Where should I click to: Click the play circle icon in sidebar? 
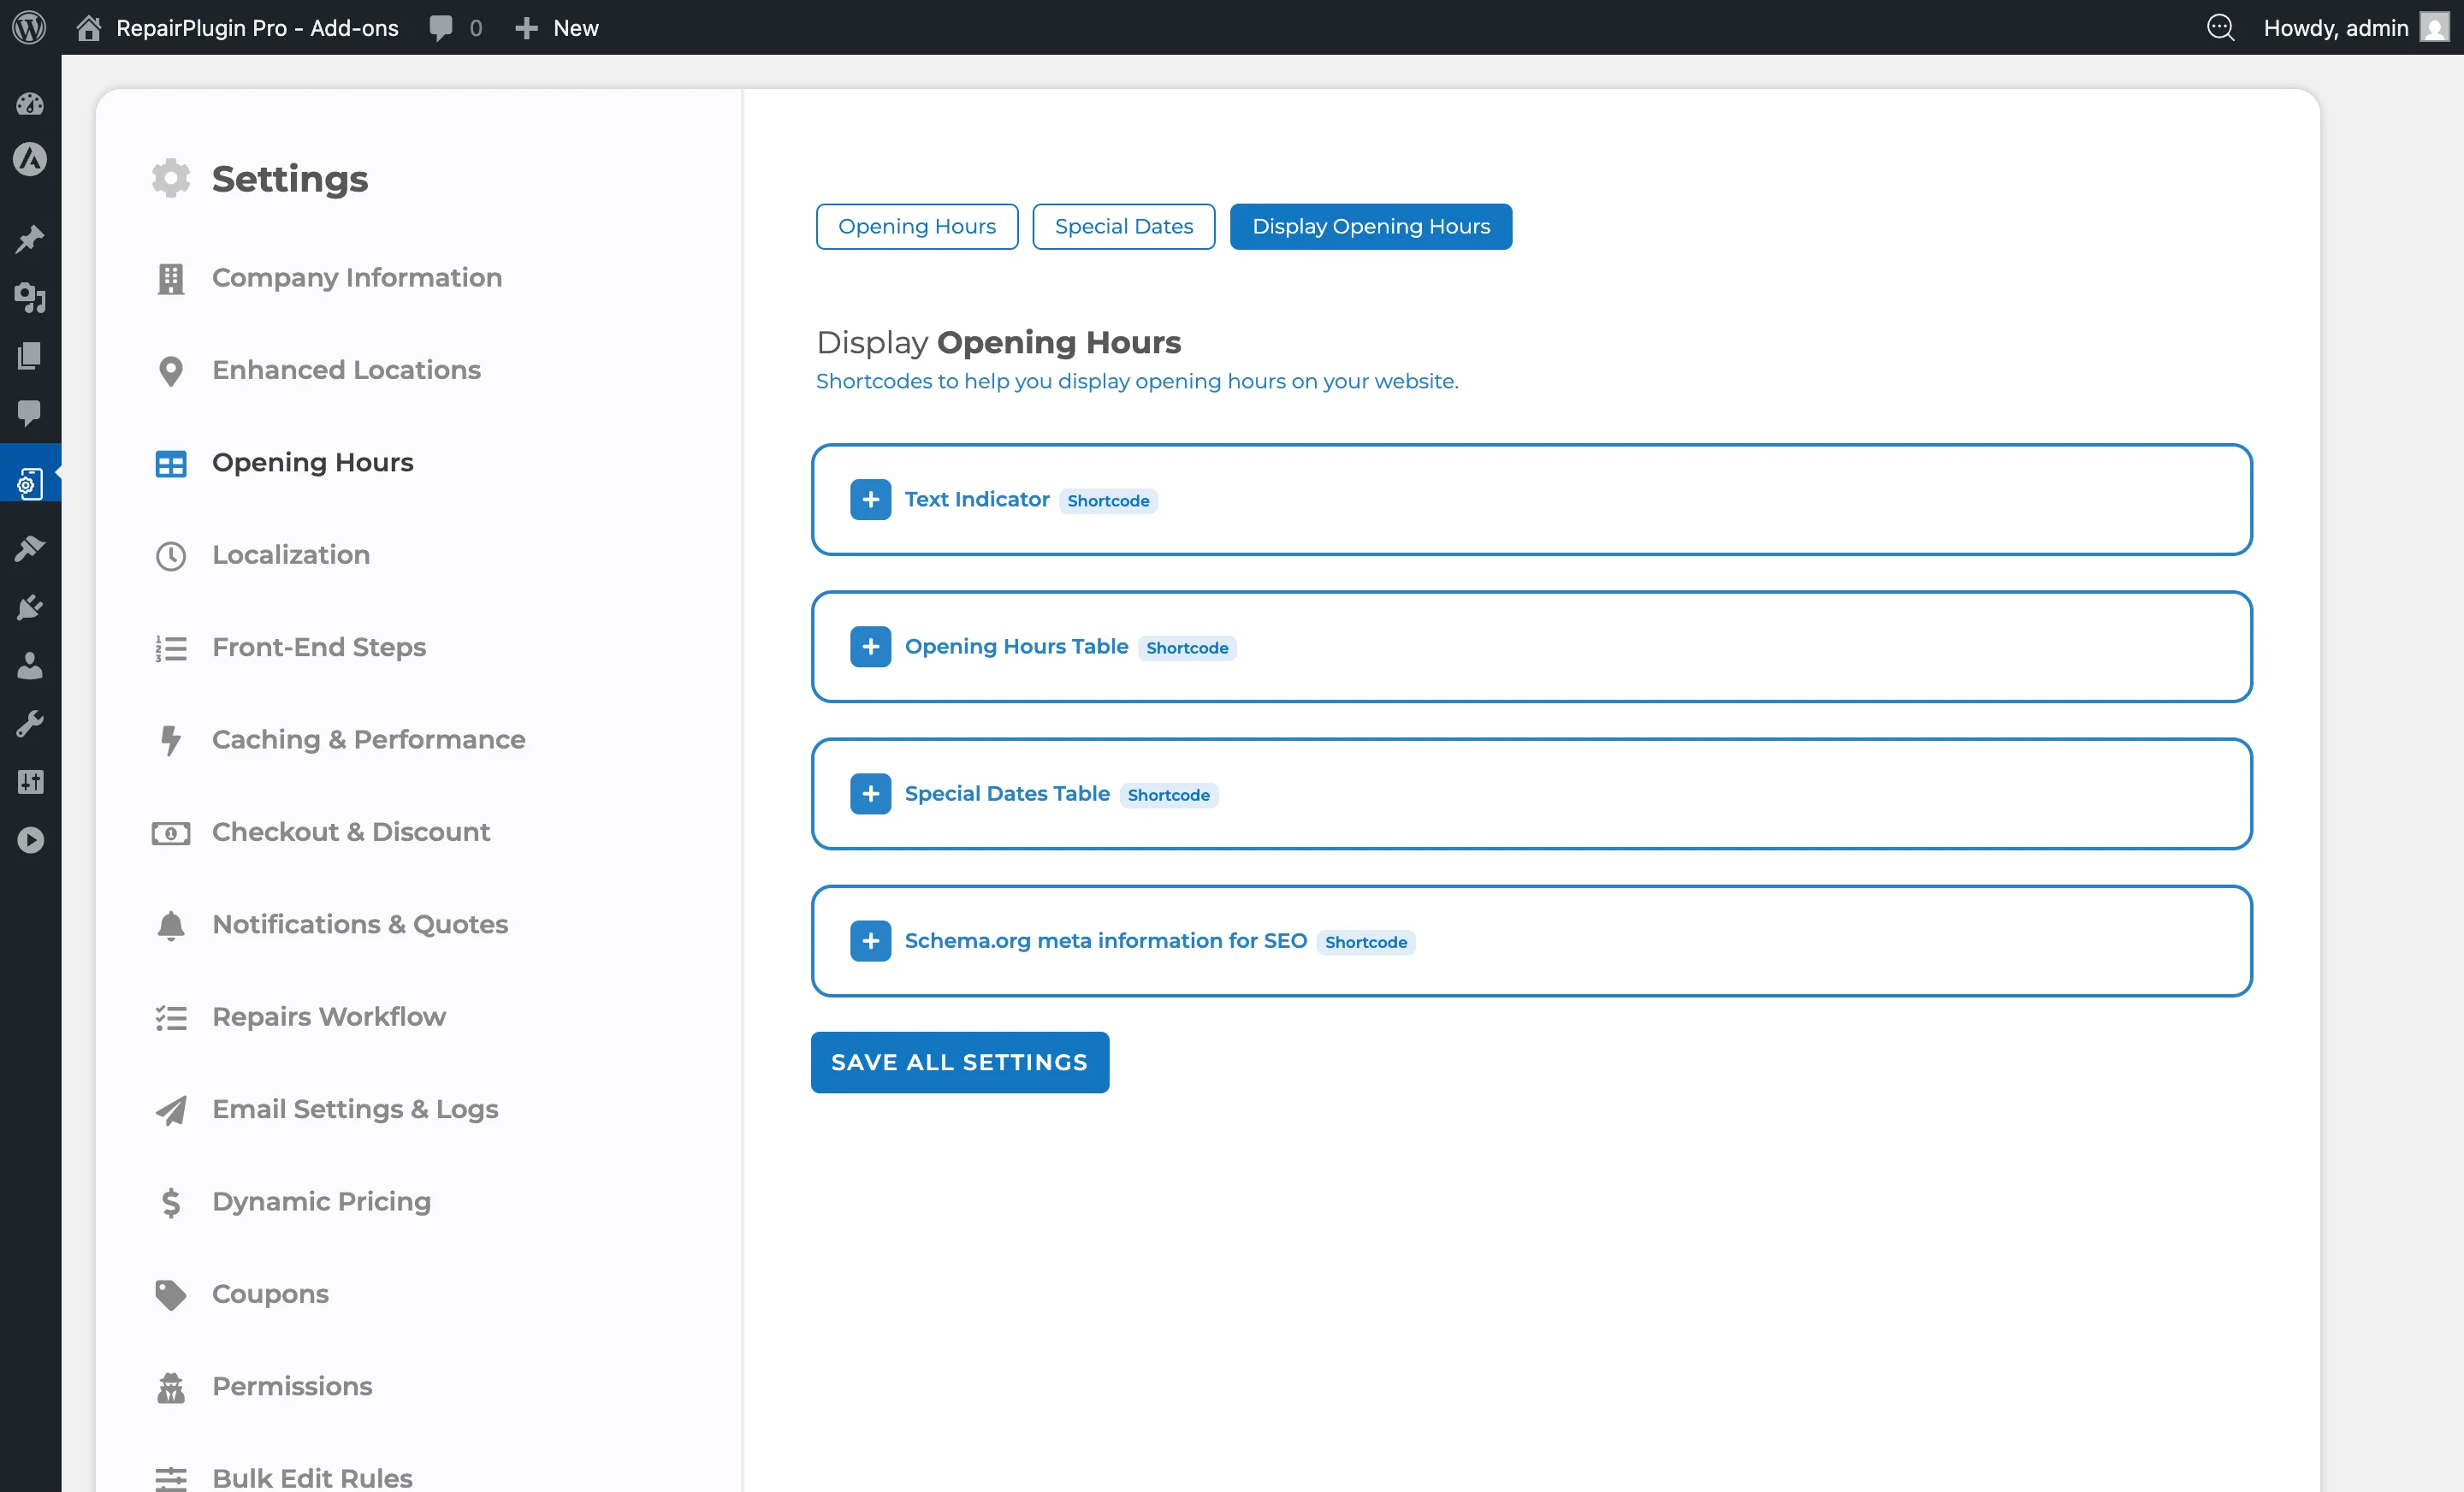pyautogui.click(x=30, y=839)
